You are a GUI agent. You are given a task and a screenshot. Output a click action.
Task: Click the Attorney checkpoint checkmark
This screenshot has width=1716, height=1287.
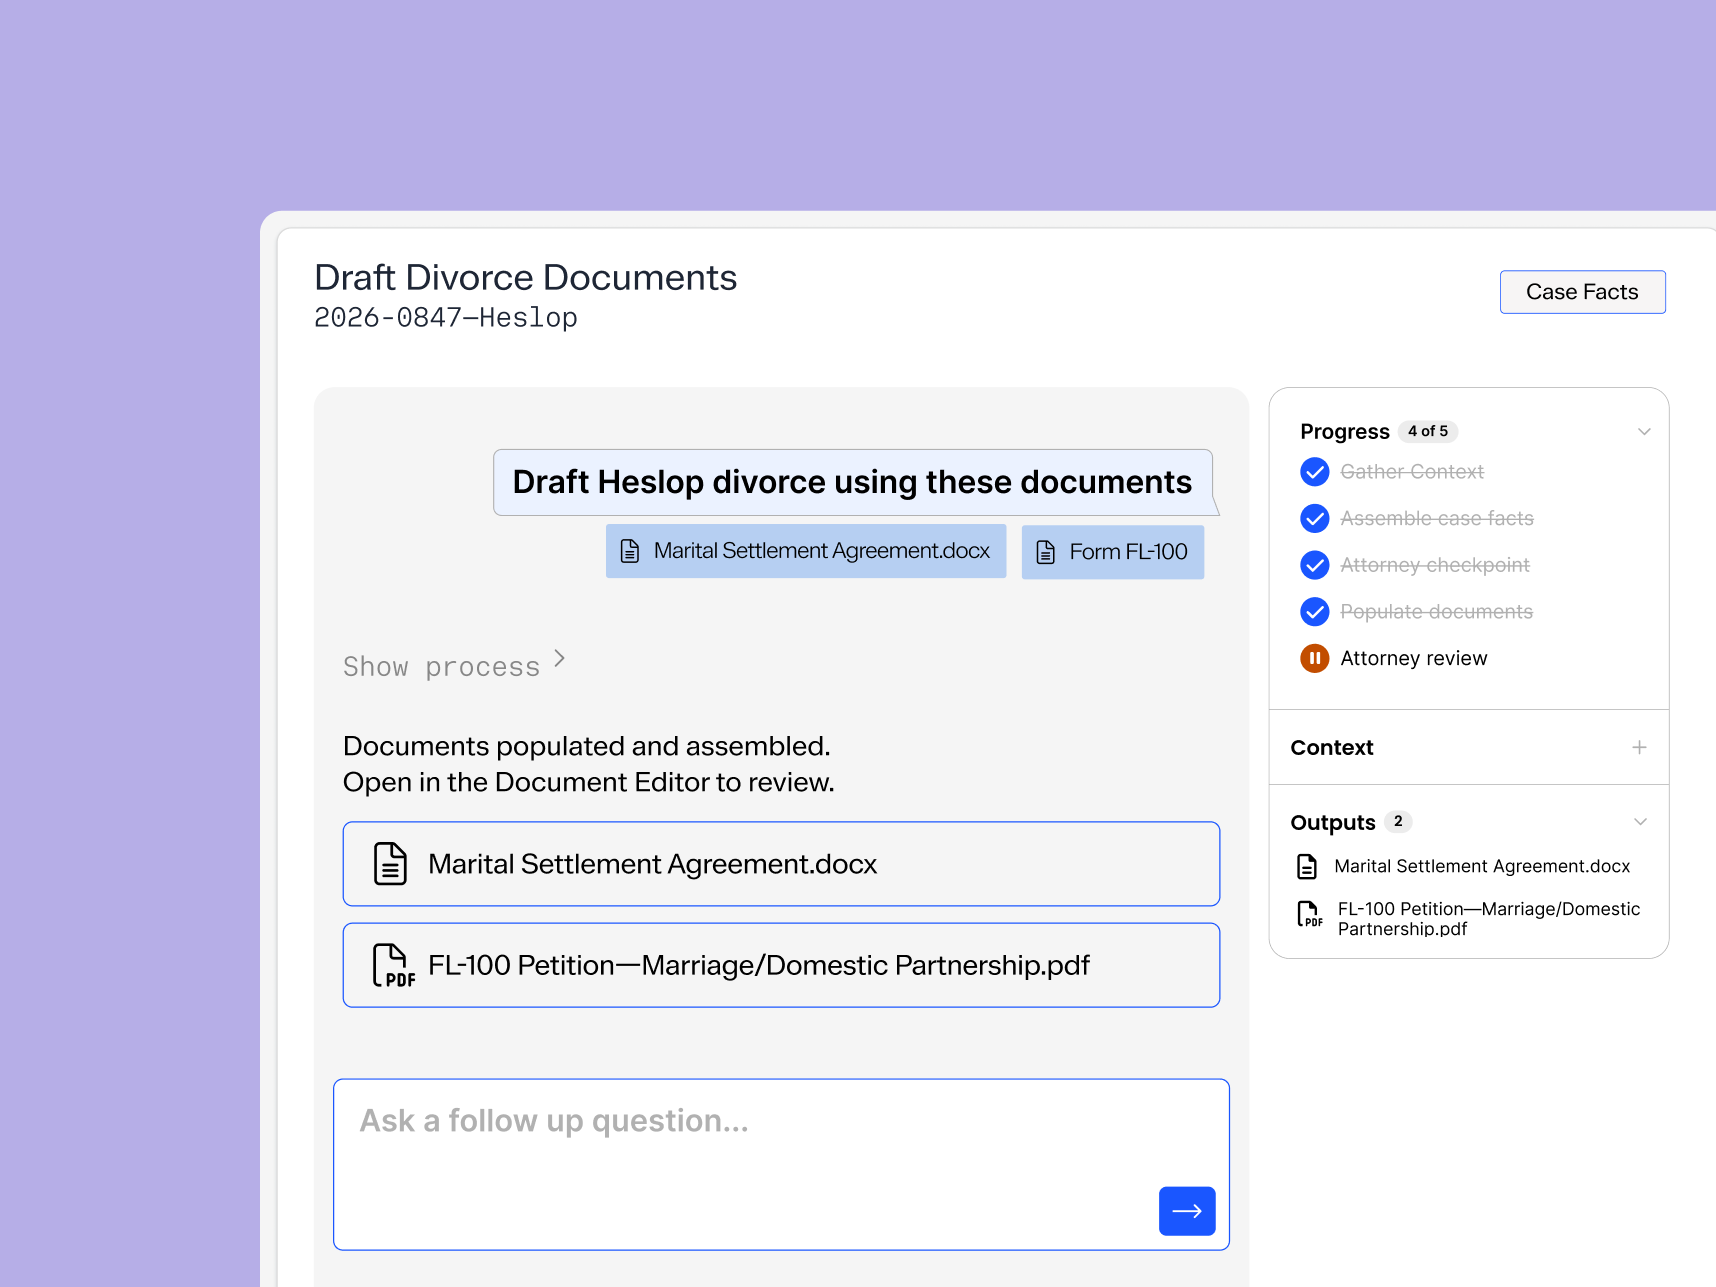(1315, 565)
